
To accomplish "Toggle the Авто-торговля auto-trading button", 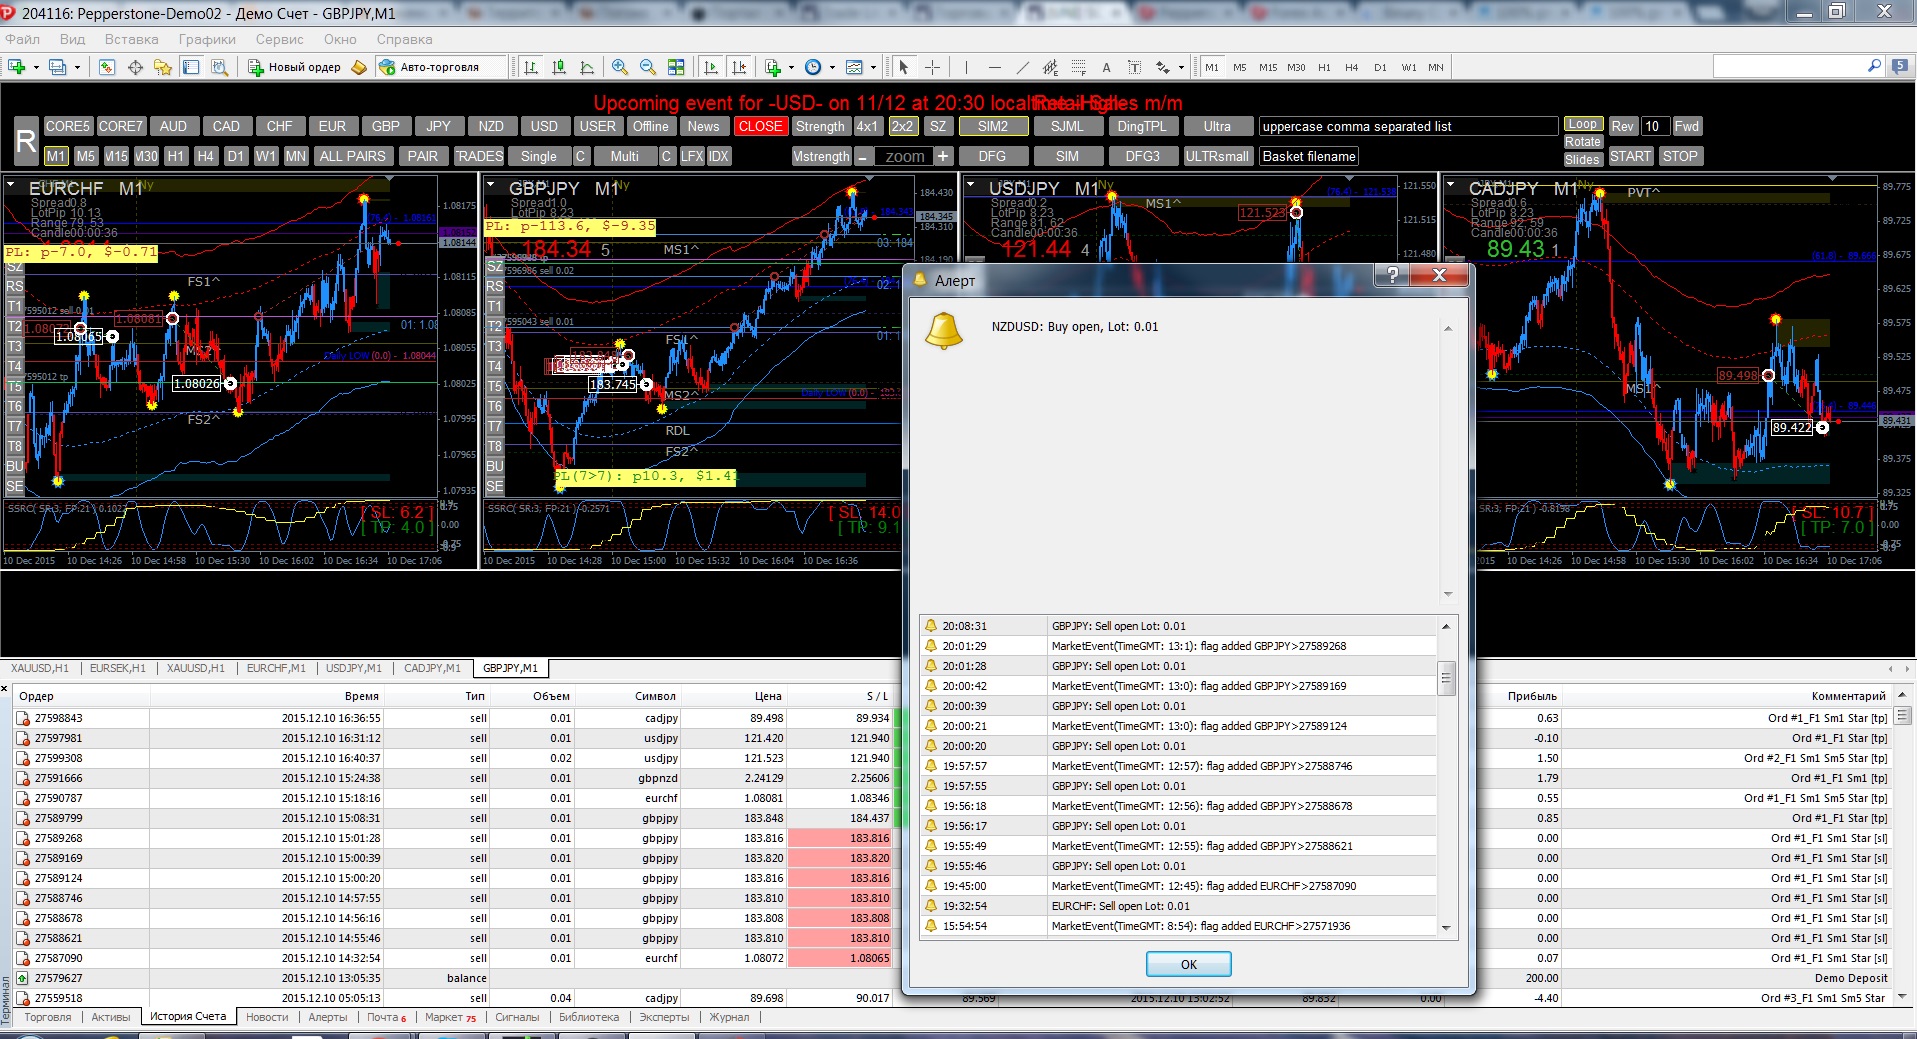I will pos(430,67).
